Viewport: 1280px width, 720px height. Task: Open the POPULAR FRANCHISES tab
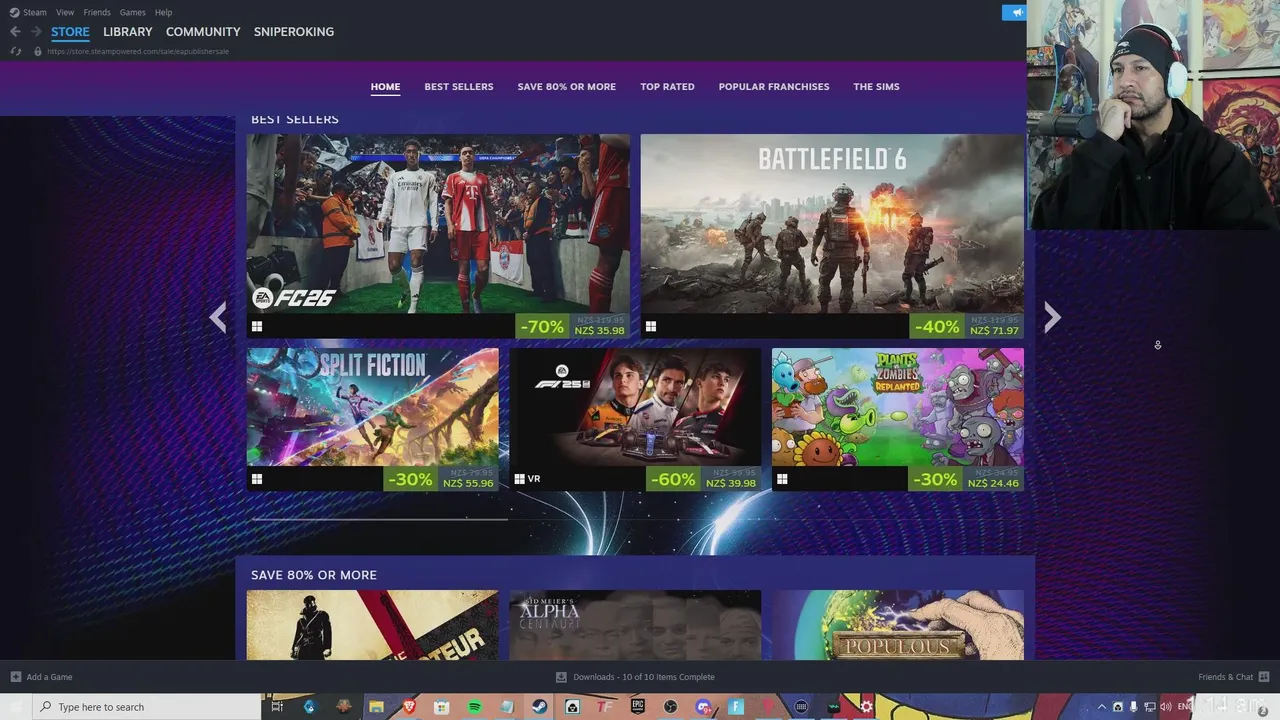click(x=774, y=87)
